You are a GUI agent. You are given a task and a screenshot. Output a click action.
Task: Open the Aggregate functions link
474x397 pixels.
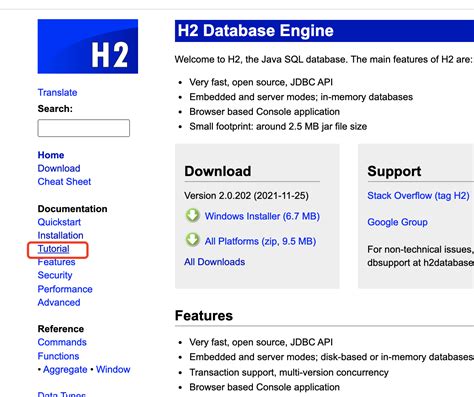65,370
